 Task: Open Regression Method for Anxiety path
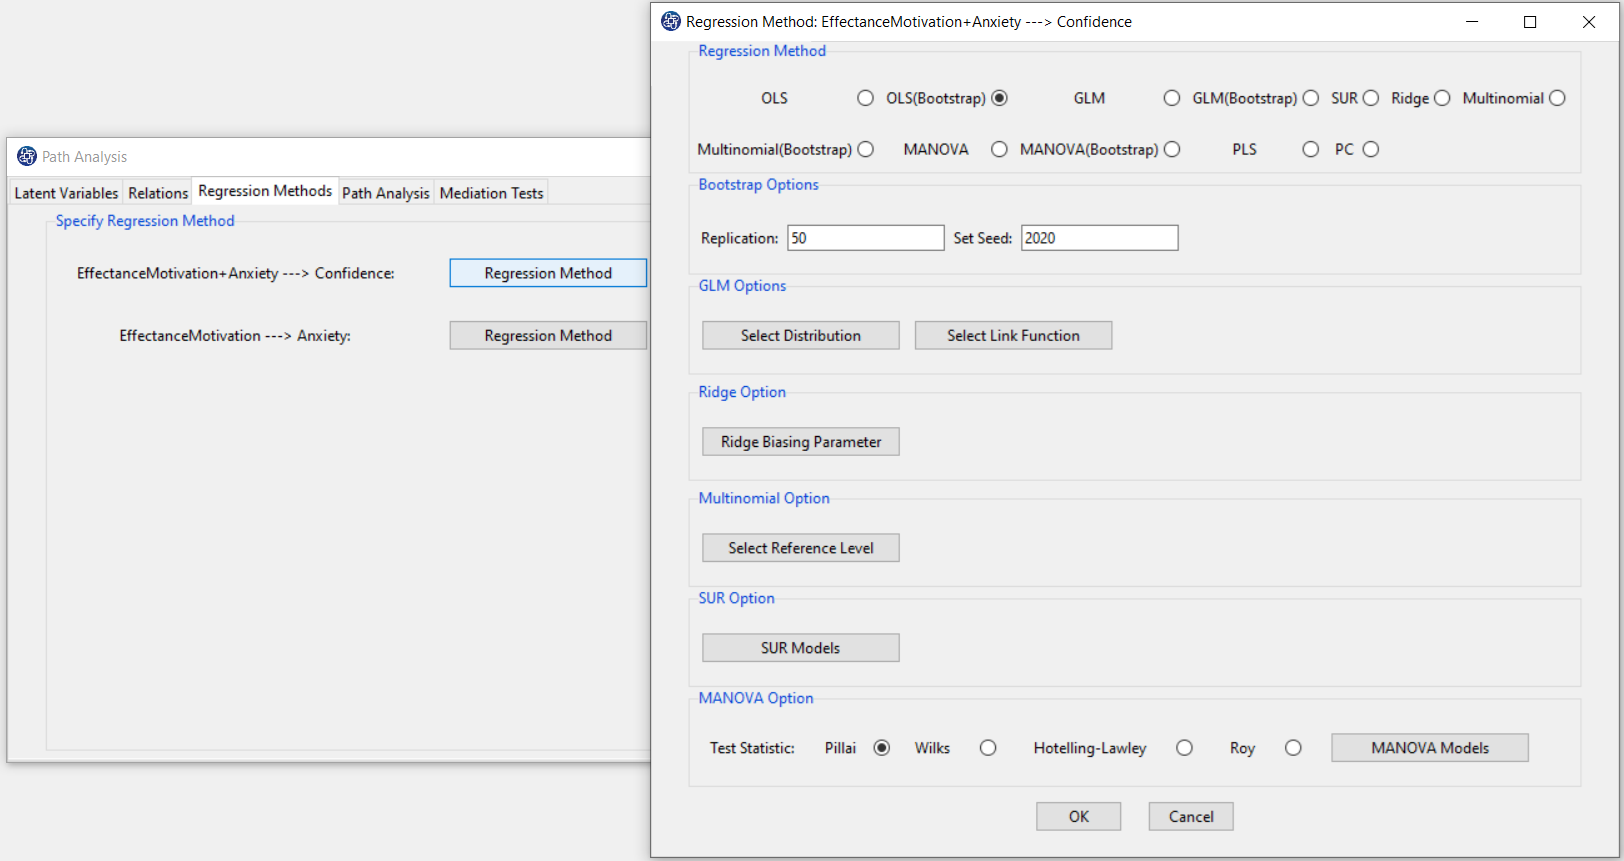[x=548, y=336]
